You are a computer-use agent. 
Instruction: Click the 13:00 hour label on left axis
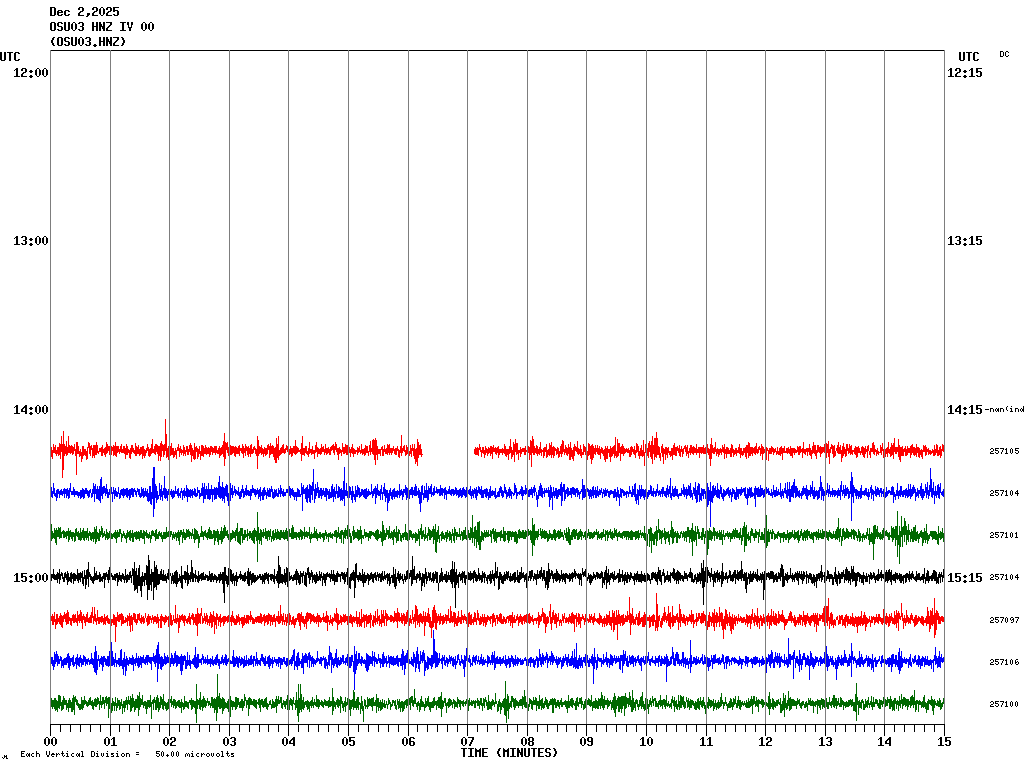[x=31, y=241]
